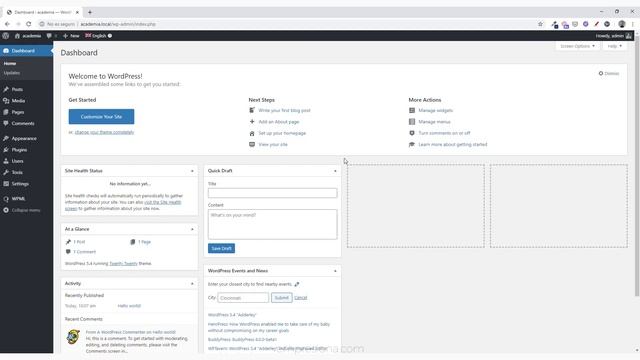Screen dimensions: 640x360
Task: Close the Dashboard browser tab
Action: [77, 12]
